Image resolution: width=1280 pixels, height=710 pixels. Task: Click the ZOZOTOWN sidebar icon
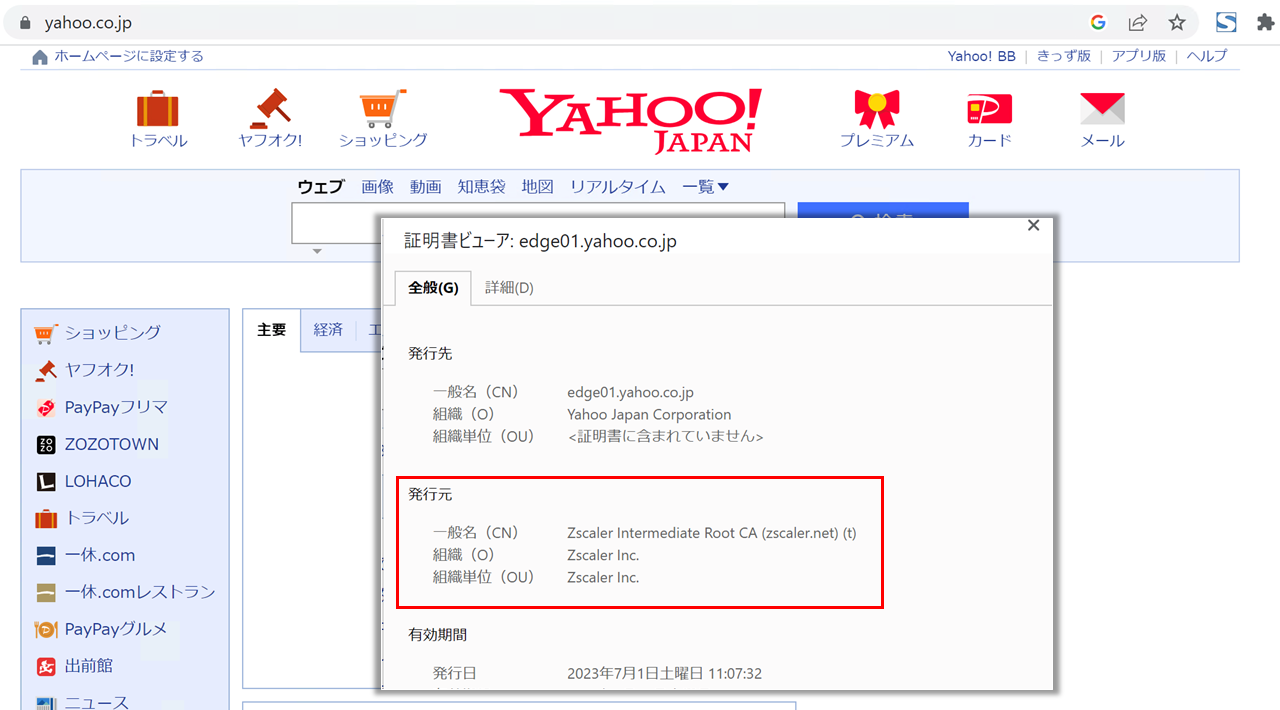pos(46,444)
